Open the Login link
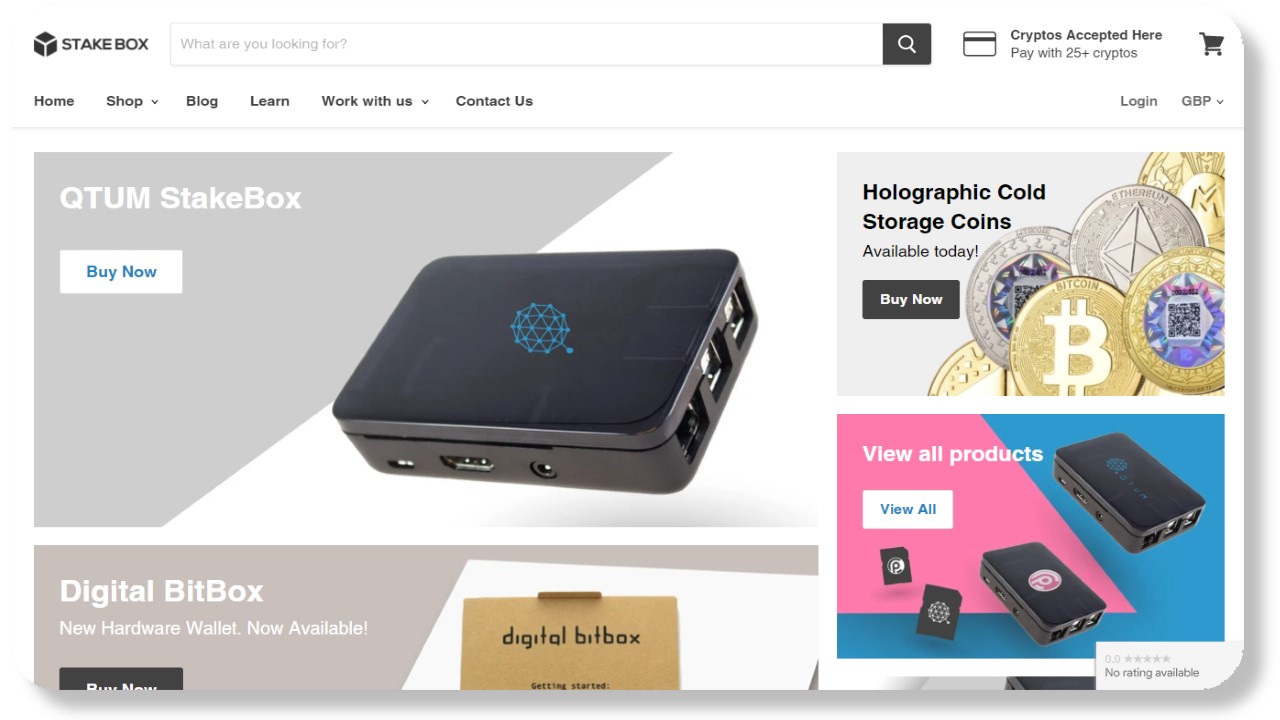The image size is (1280, 720). pyautogui.click(x=1139, y=101)
